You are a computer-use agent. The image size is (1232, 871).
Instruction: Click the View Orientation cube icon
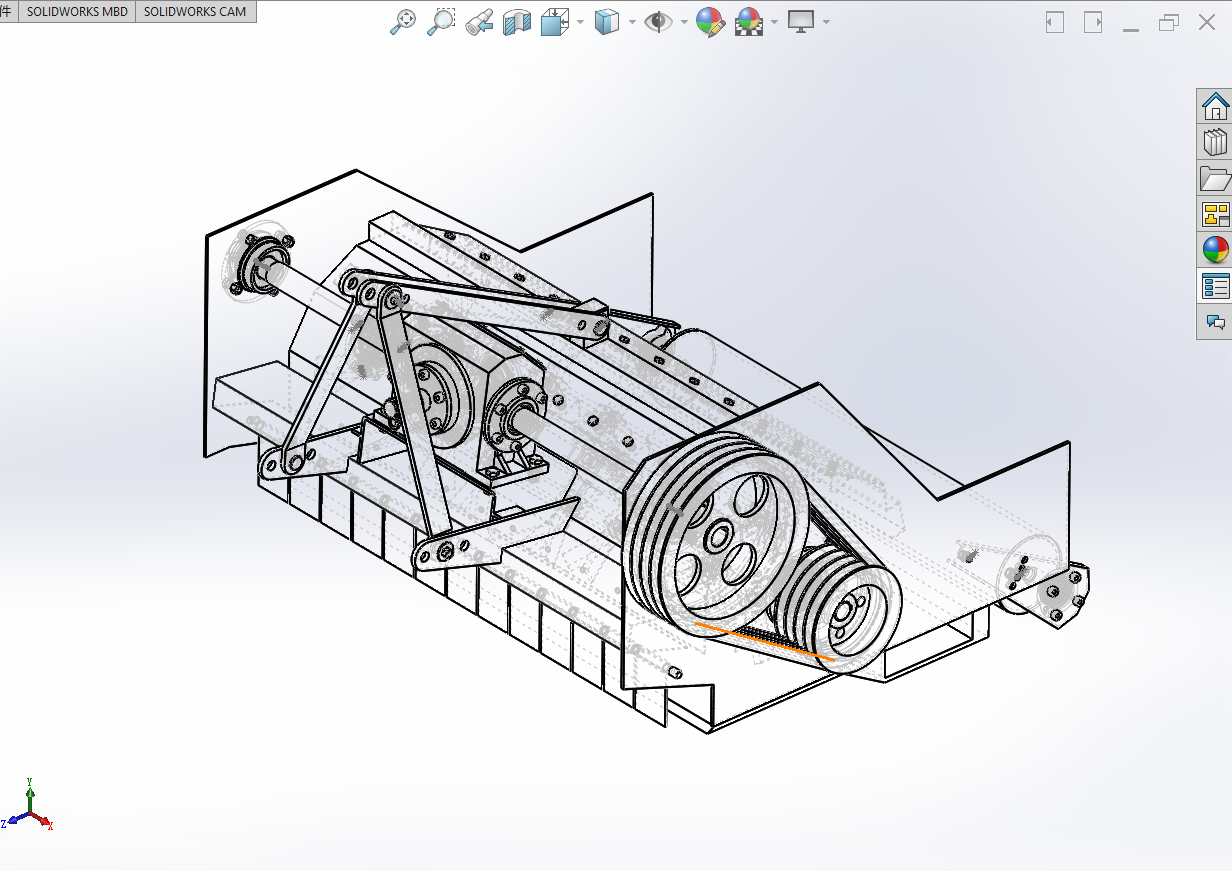click(x=554, y=22)
